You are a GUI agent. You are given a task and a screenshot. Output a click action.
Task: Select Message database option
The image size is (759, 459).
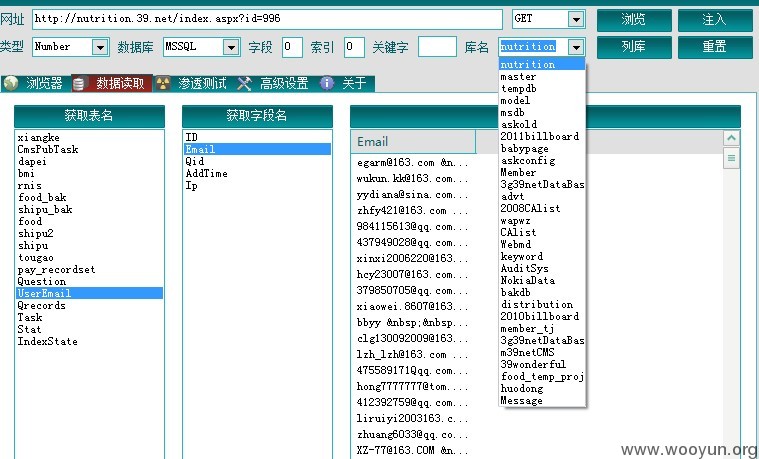point(542,400)
